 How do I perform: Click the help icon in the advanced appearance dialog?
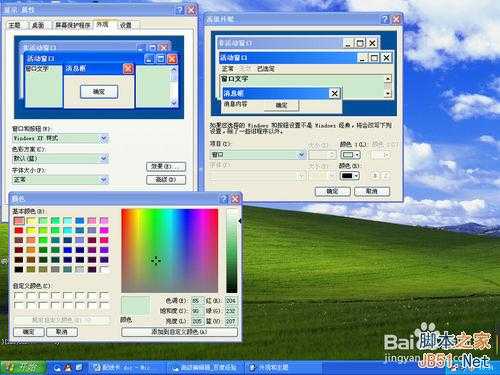[385, 19]
